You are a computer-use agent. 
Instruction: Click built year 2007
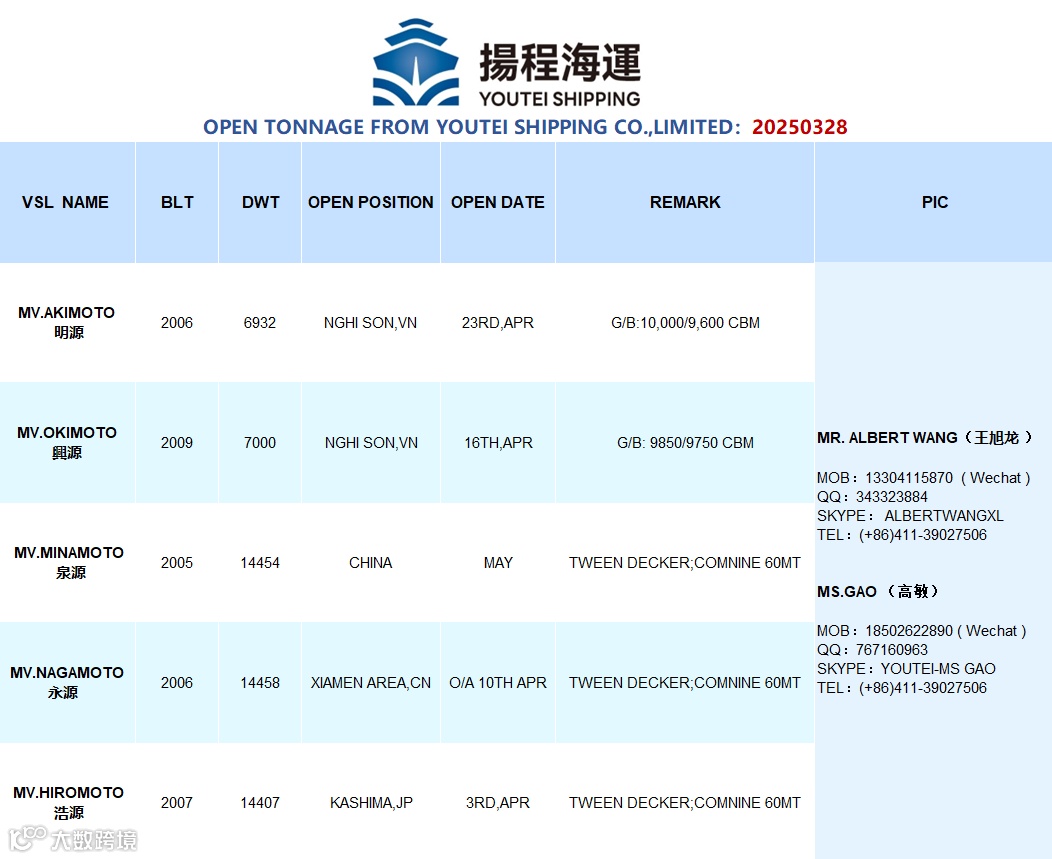coord(176,803)
